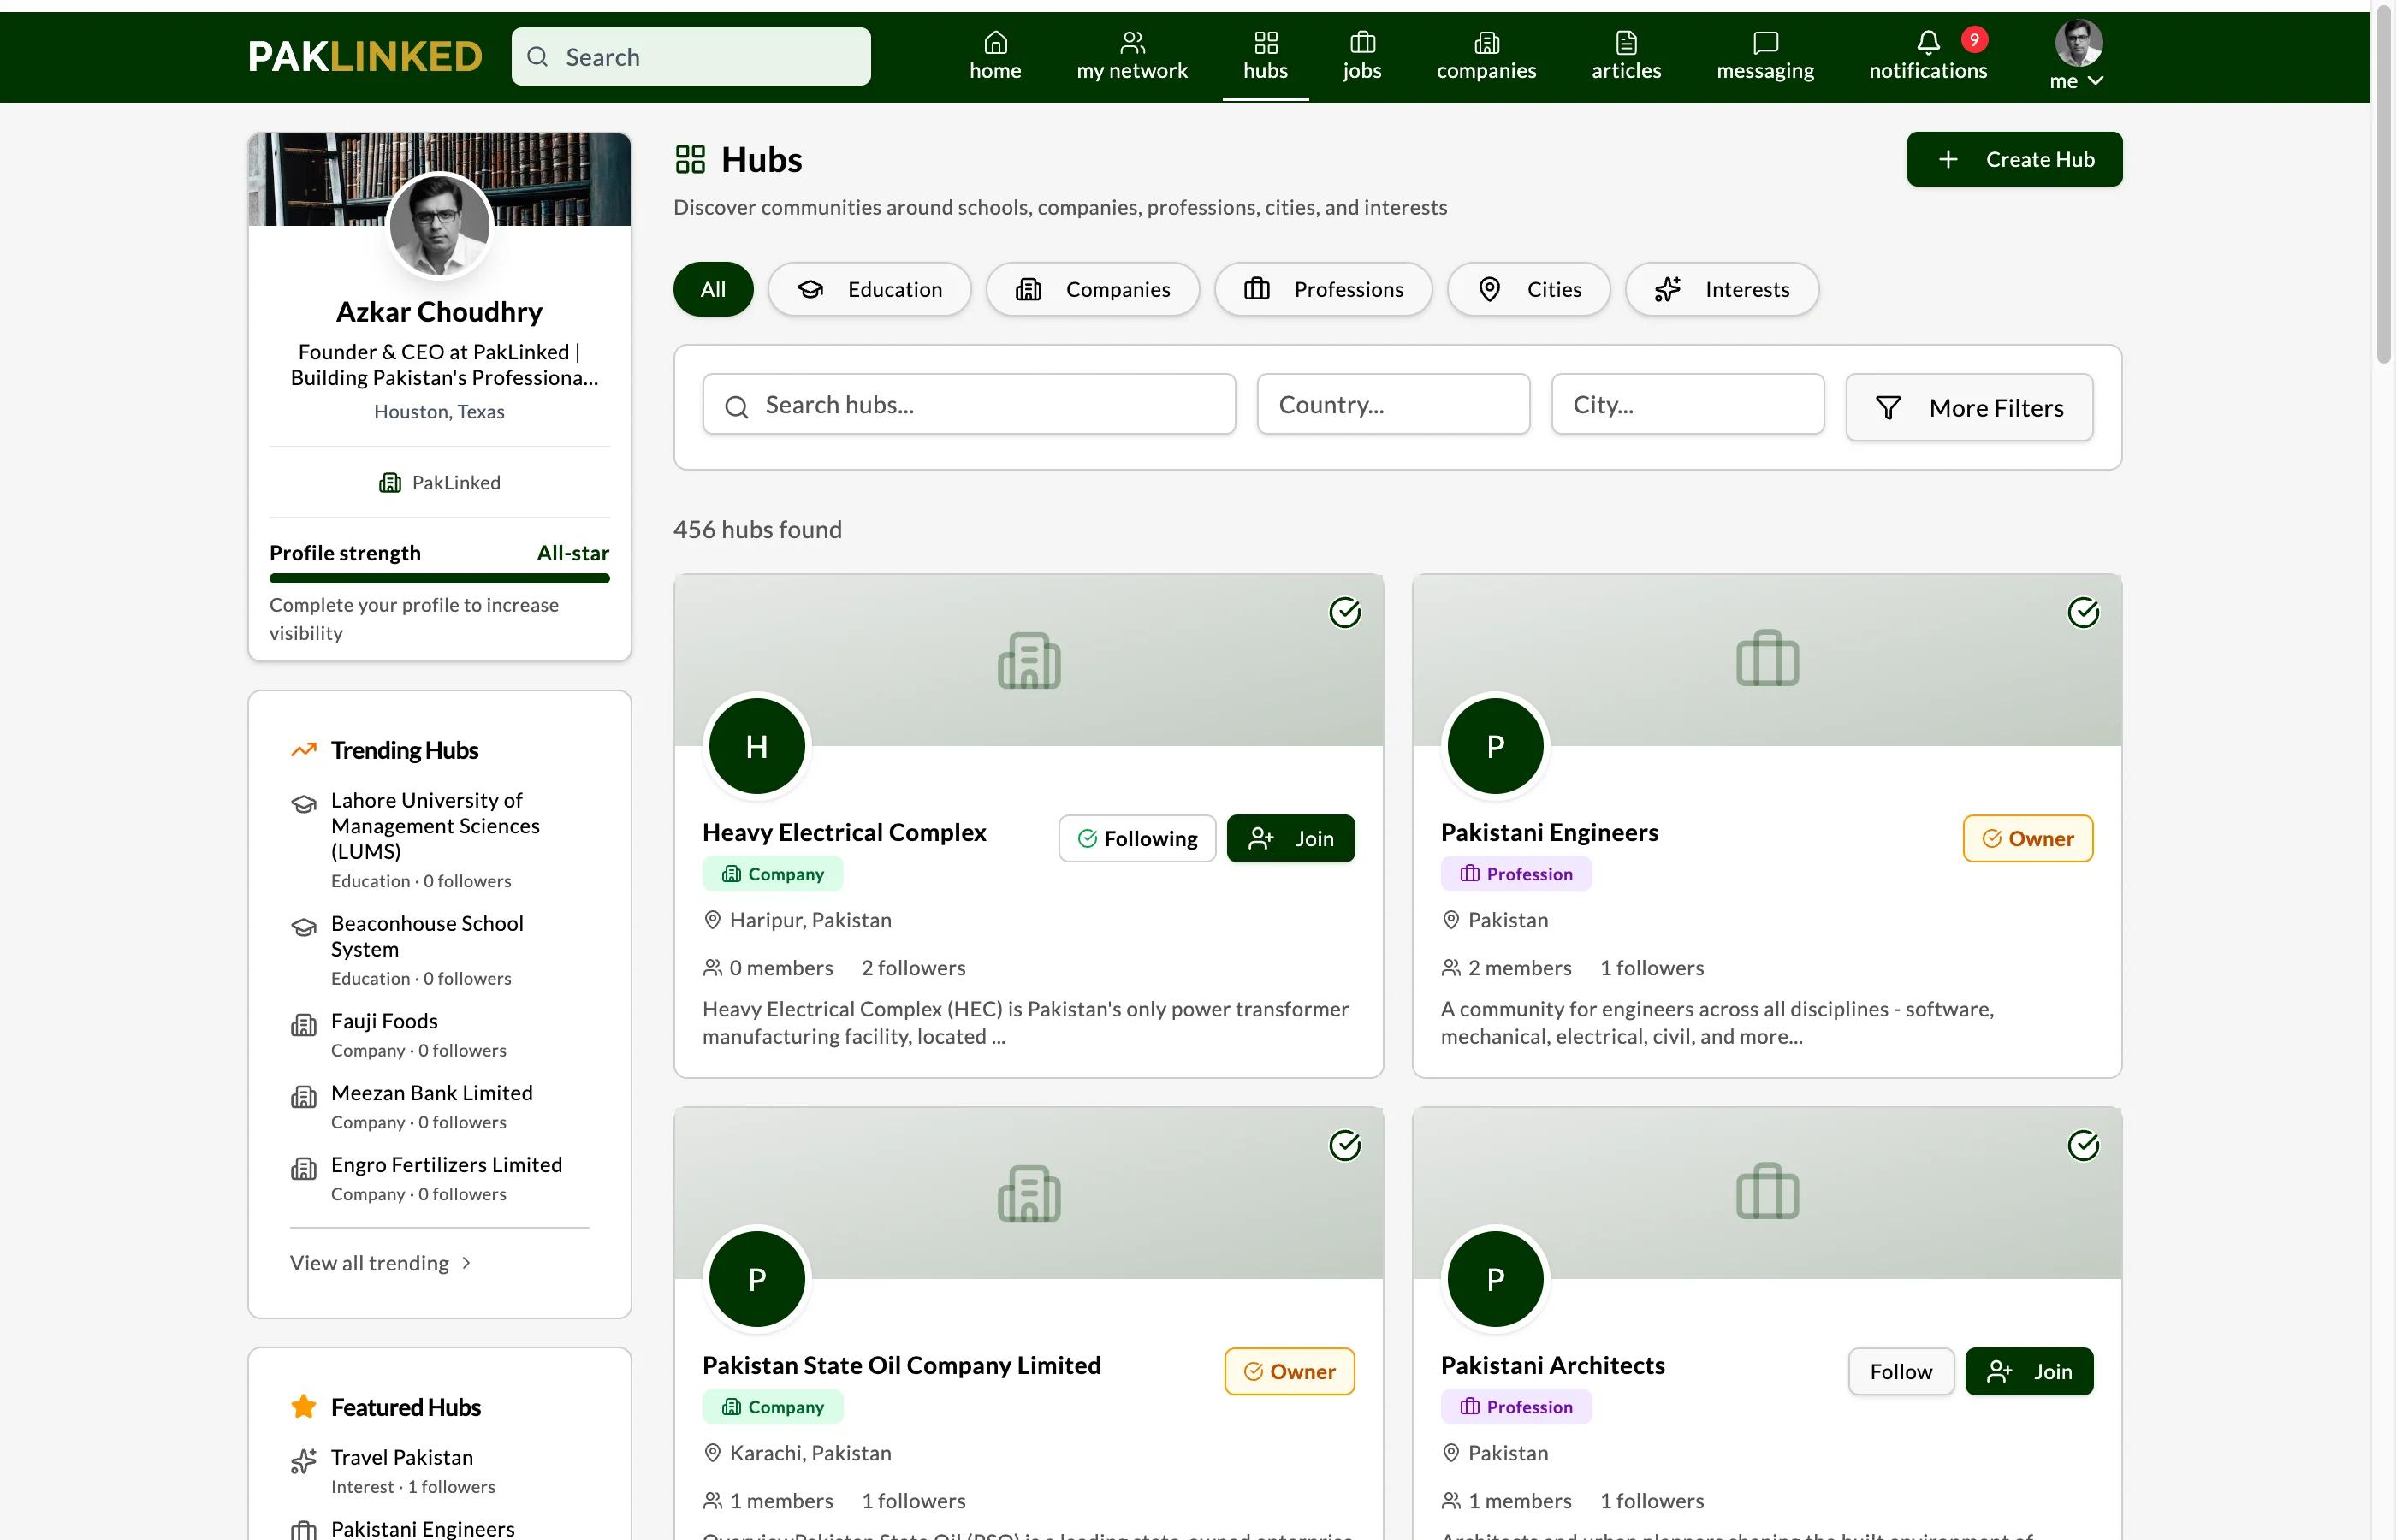Select the jobs briefcase icon
The width and height of the screenshot is (2396, 1540).
1362,42
